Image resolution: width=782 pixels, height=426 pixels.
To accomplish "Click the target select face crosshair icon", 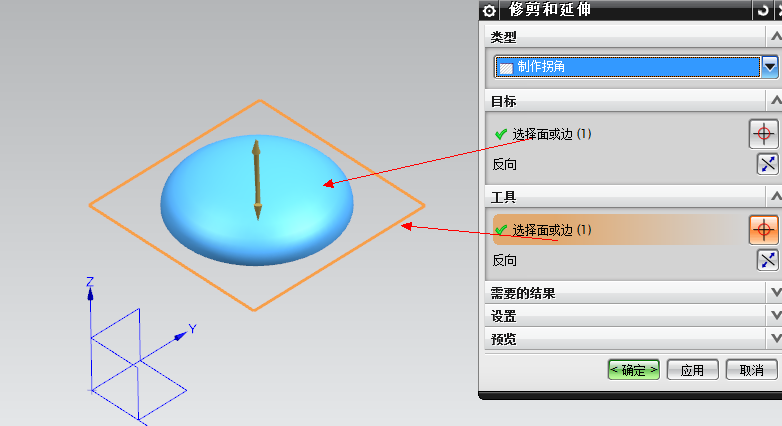I will [x=764, y=134].
